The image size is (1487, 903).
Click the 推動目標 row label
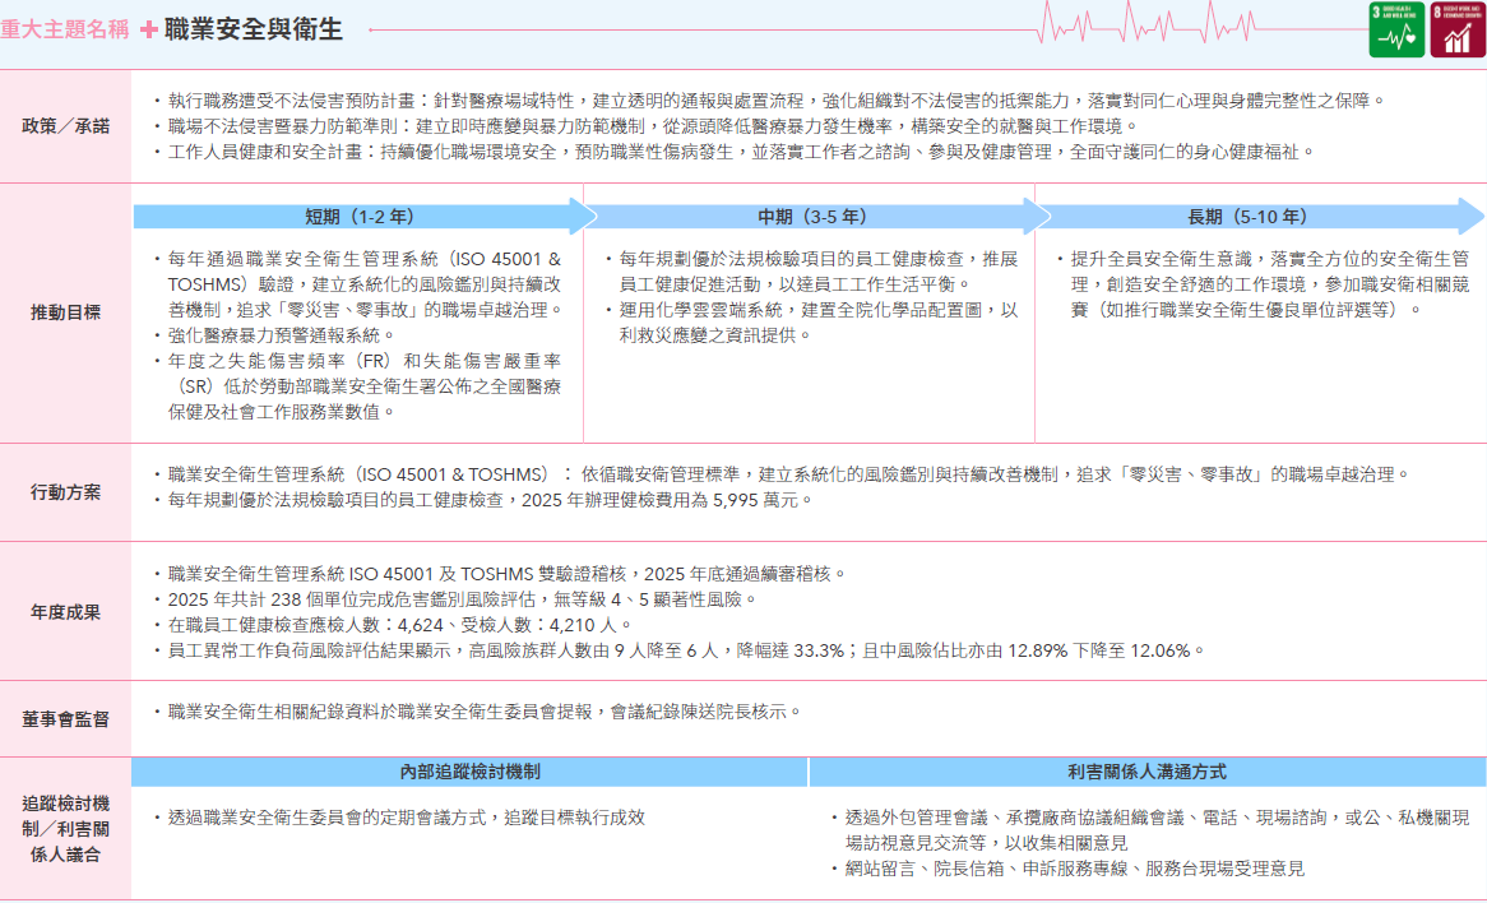coord(66,313)
